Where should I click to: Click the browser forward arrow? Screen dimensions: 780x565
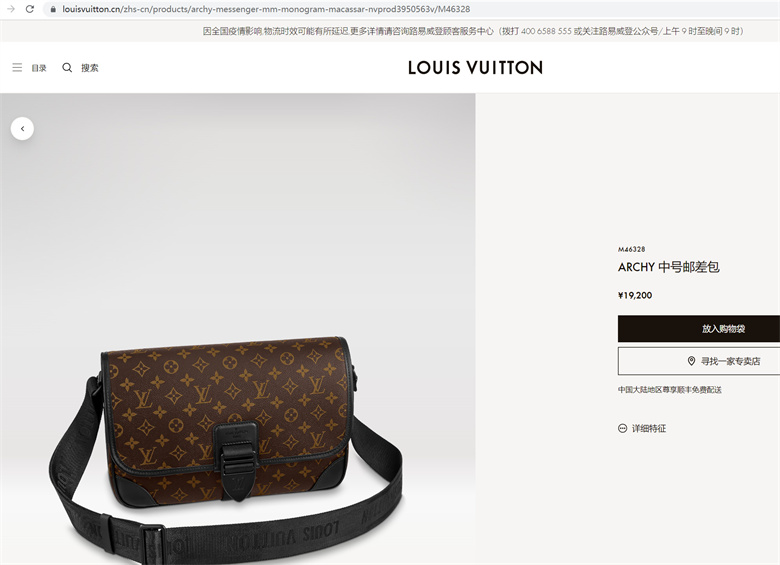pyautogui.click(x=10, y=9)
